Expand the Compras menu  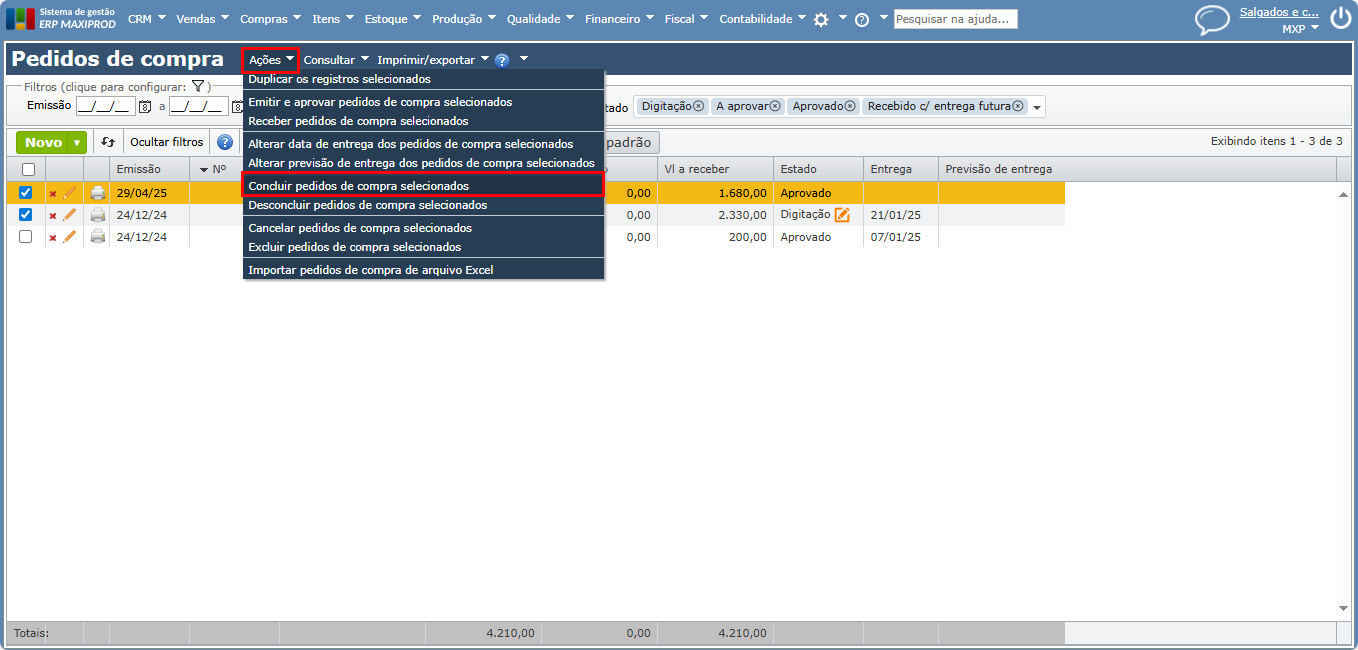point(271,19)
